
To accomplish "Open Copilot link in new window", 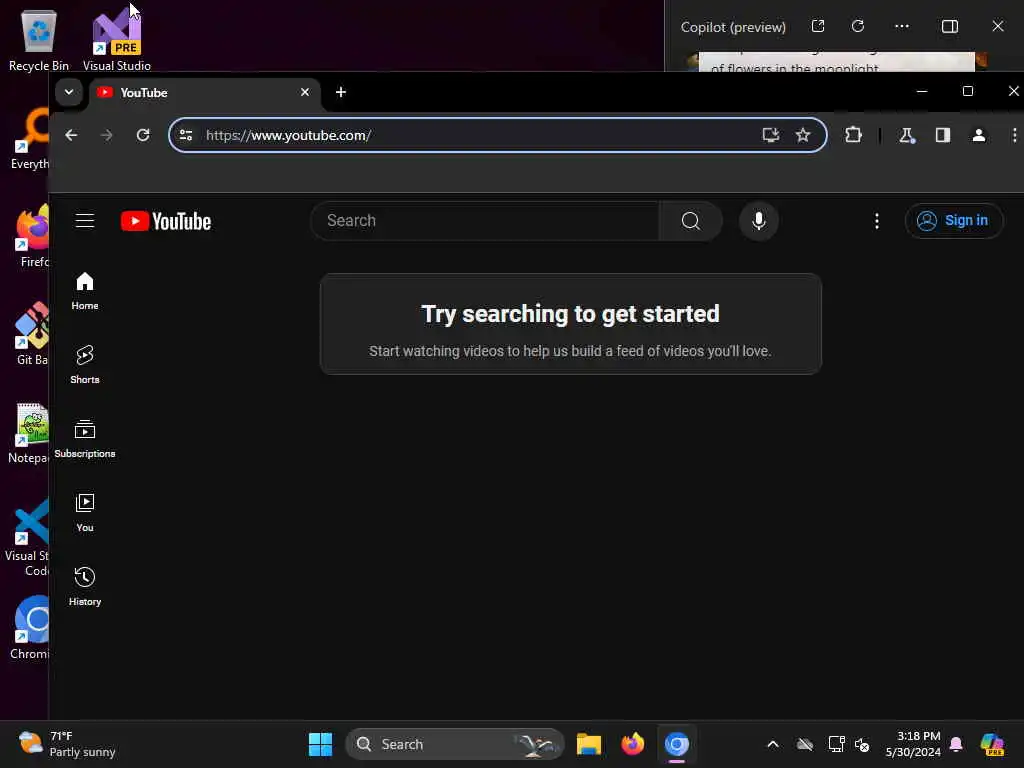I will tap(818, 26).
